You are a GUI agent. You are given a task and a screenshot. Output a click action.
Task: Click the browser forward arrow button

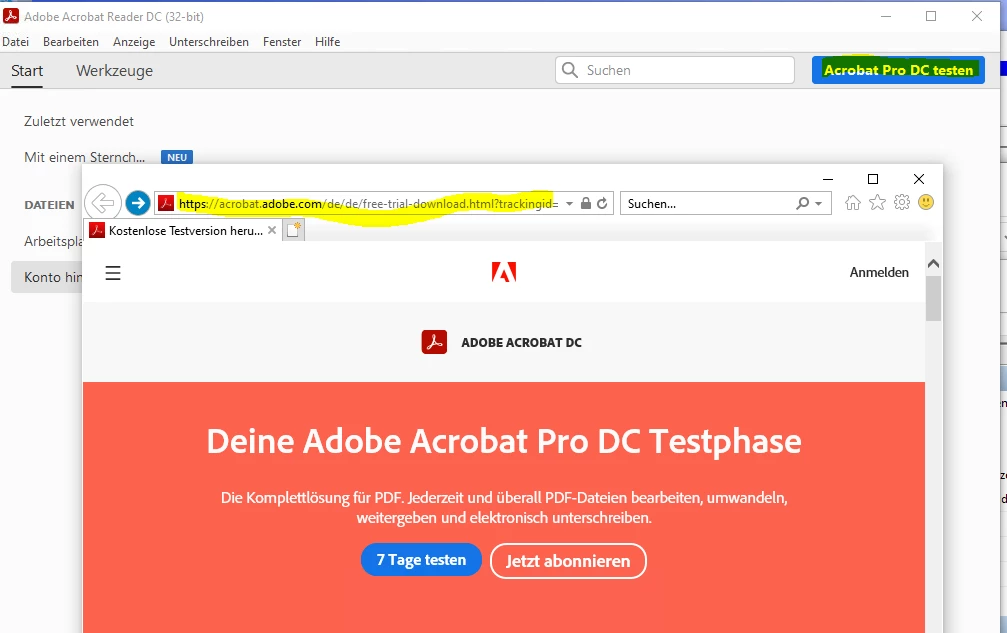[137, 203]
